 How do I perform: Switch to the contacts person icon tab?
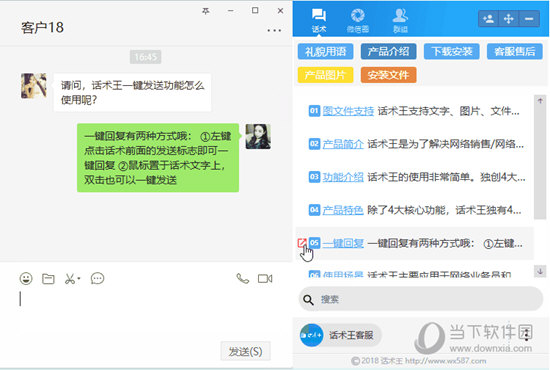(400, 20)
